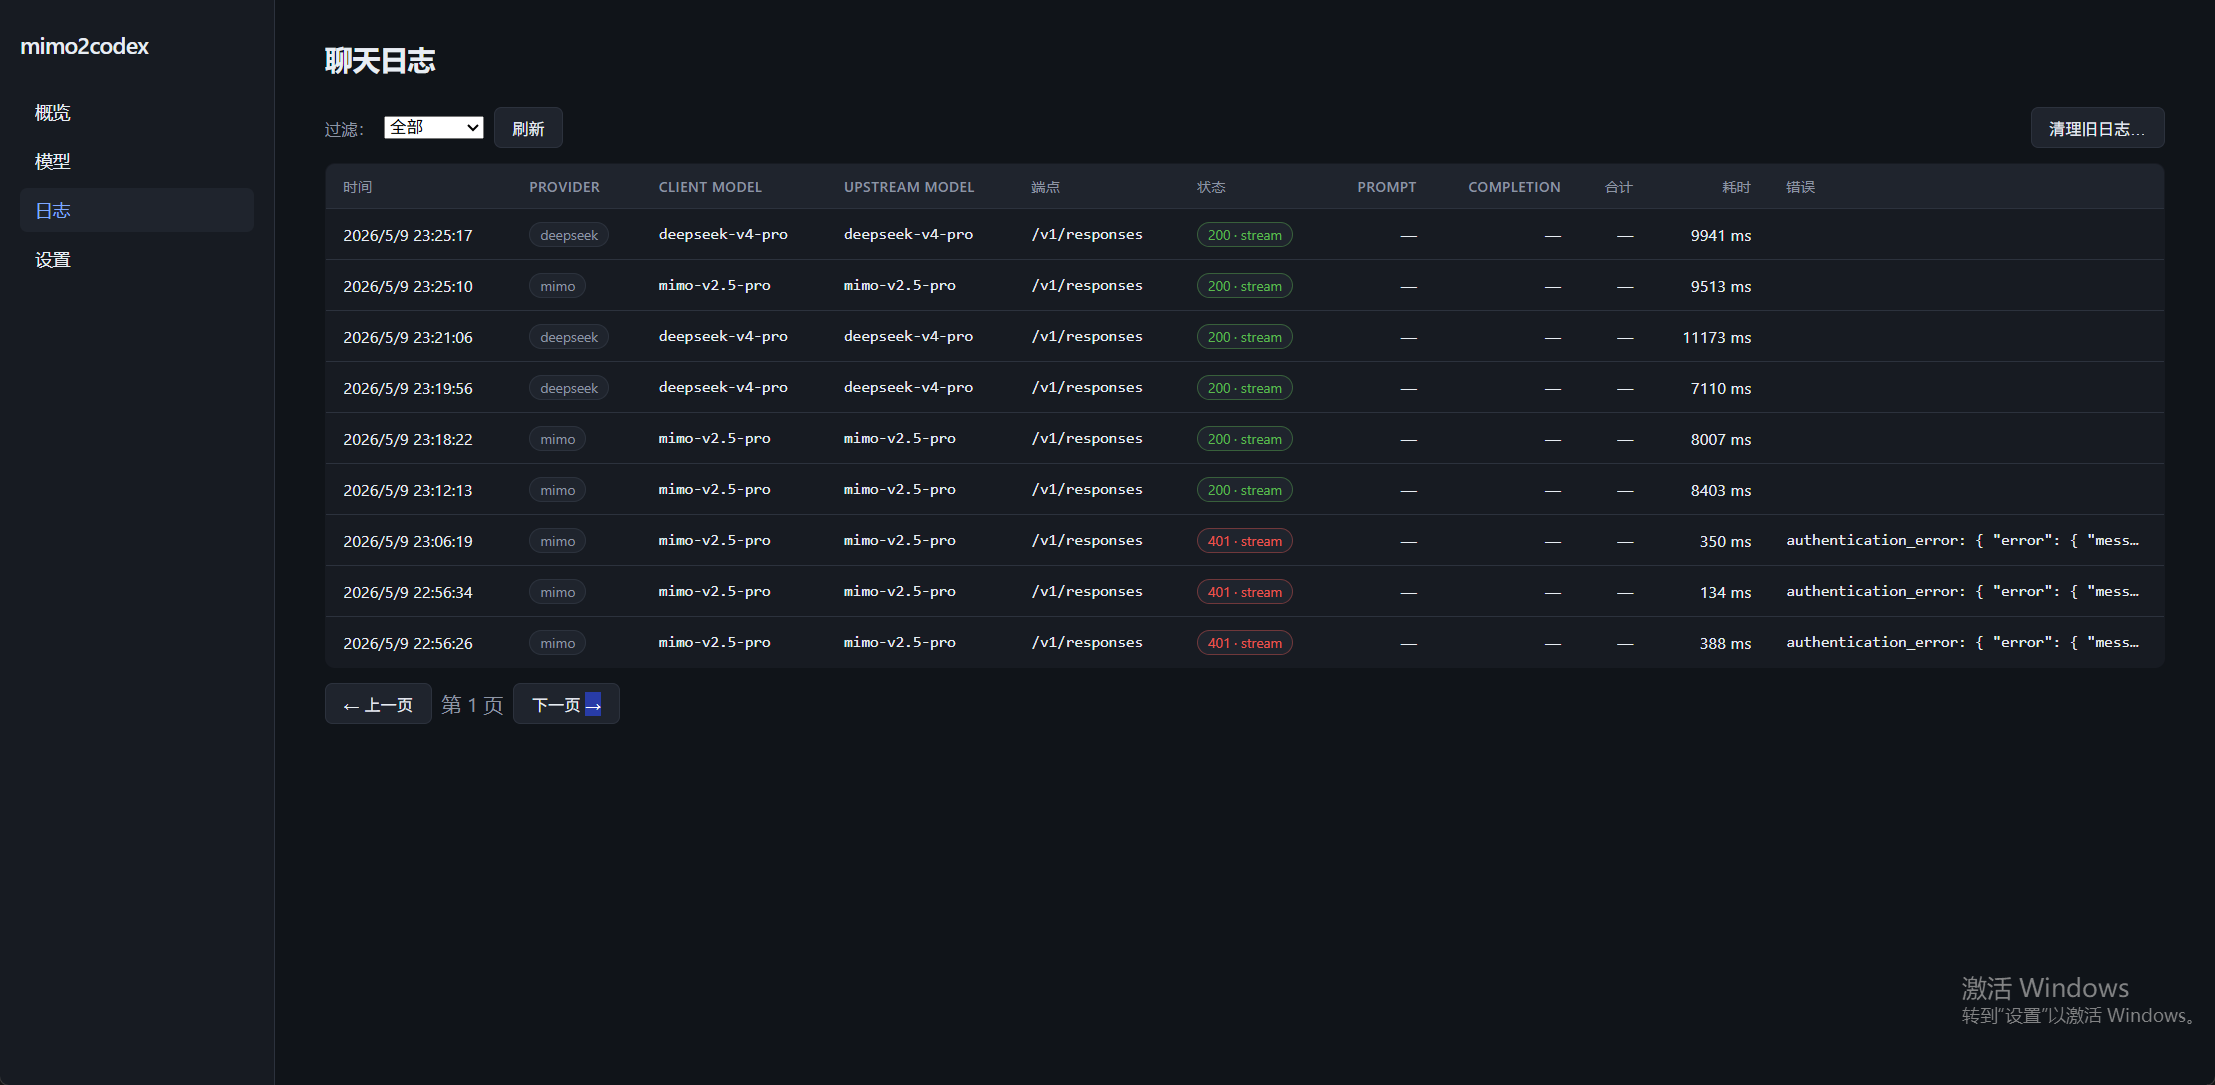The width and height of the screenshot is (2215, 1085).
Task: Click upstream model deepseek-v4-pro in 23:21:06 row
Action: coord(908,336)
